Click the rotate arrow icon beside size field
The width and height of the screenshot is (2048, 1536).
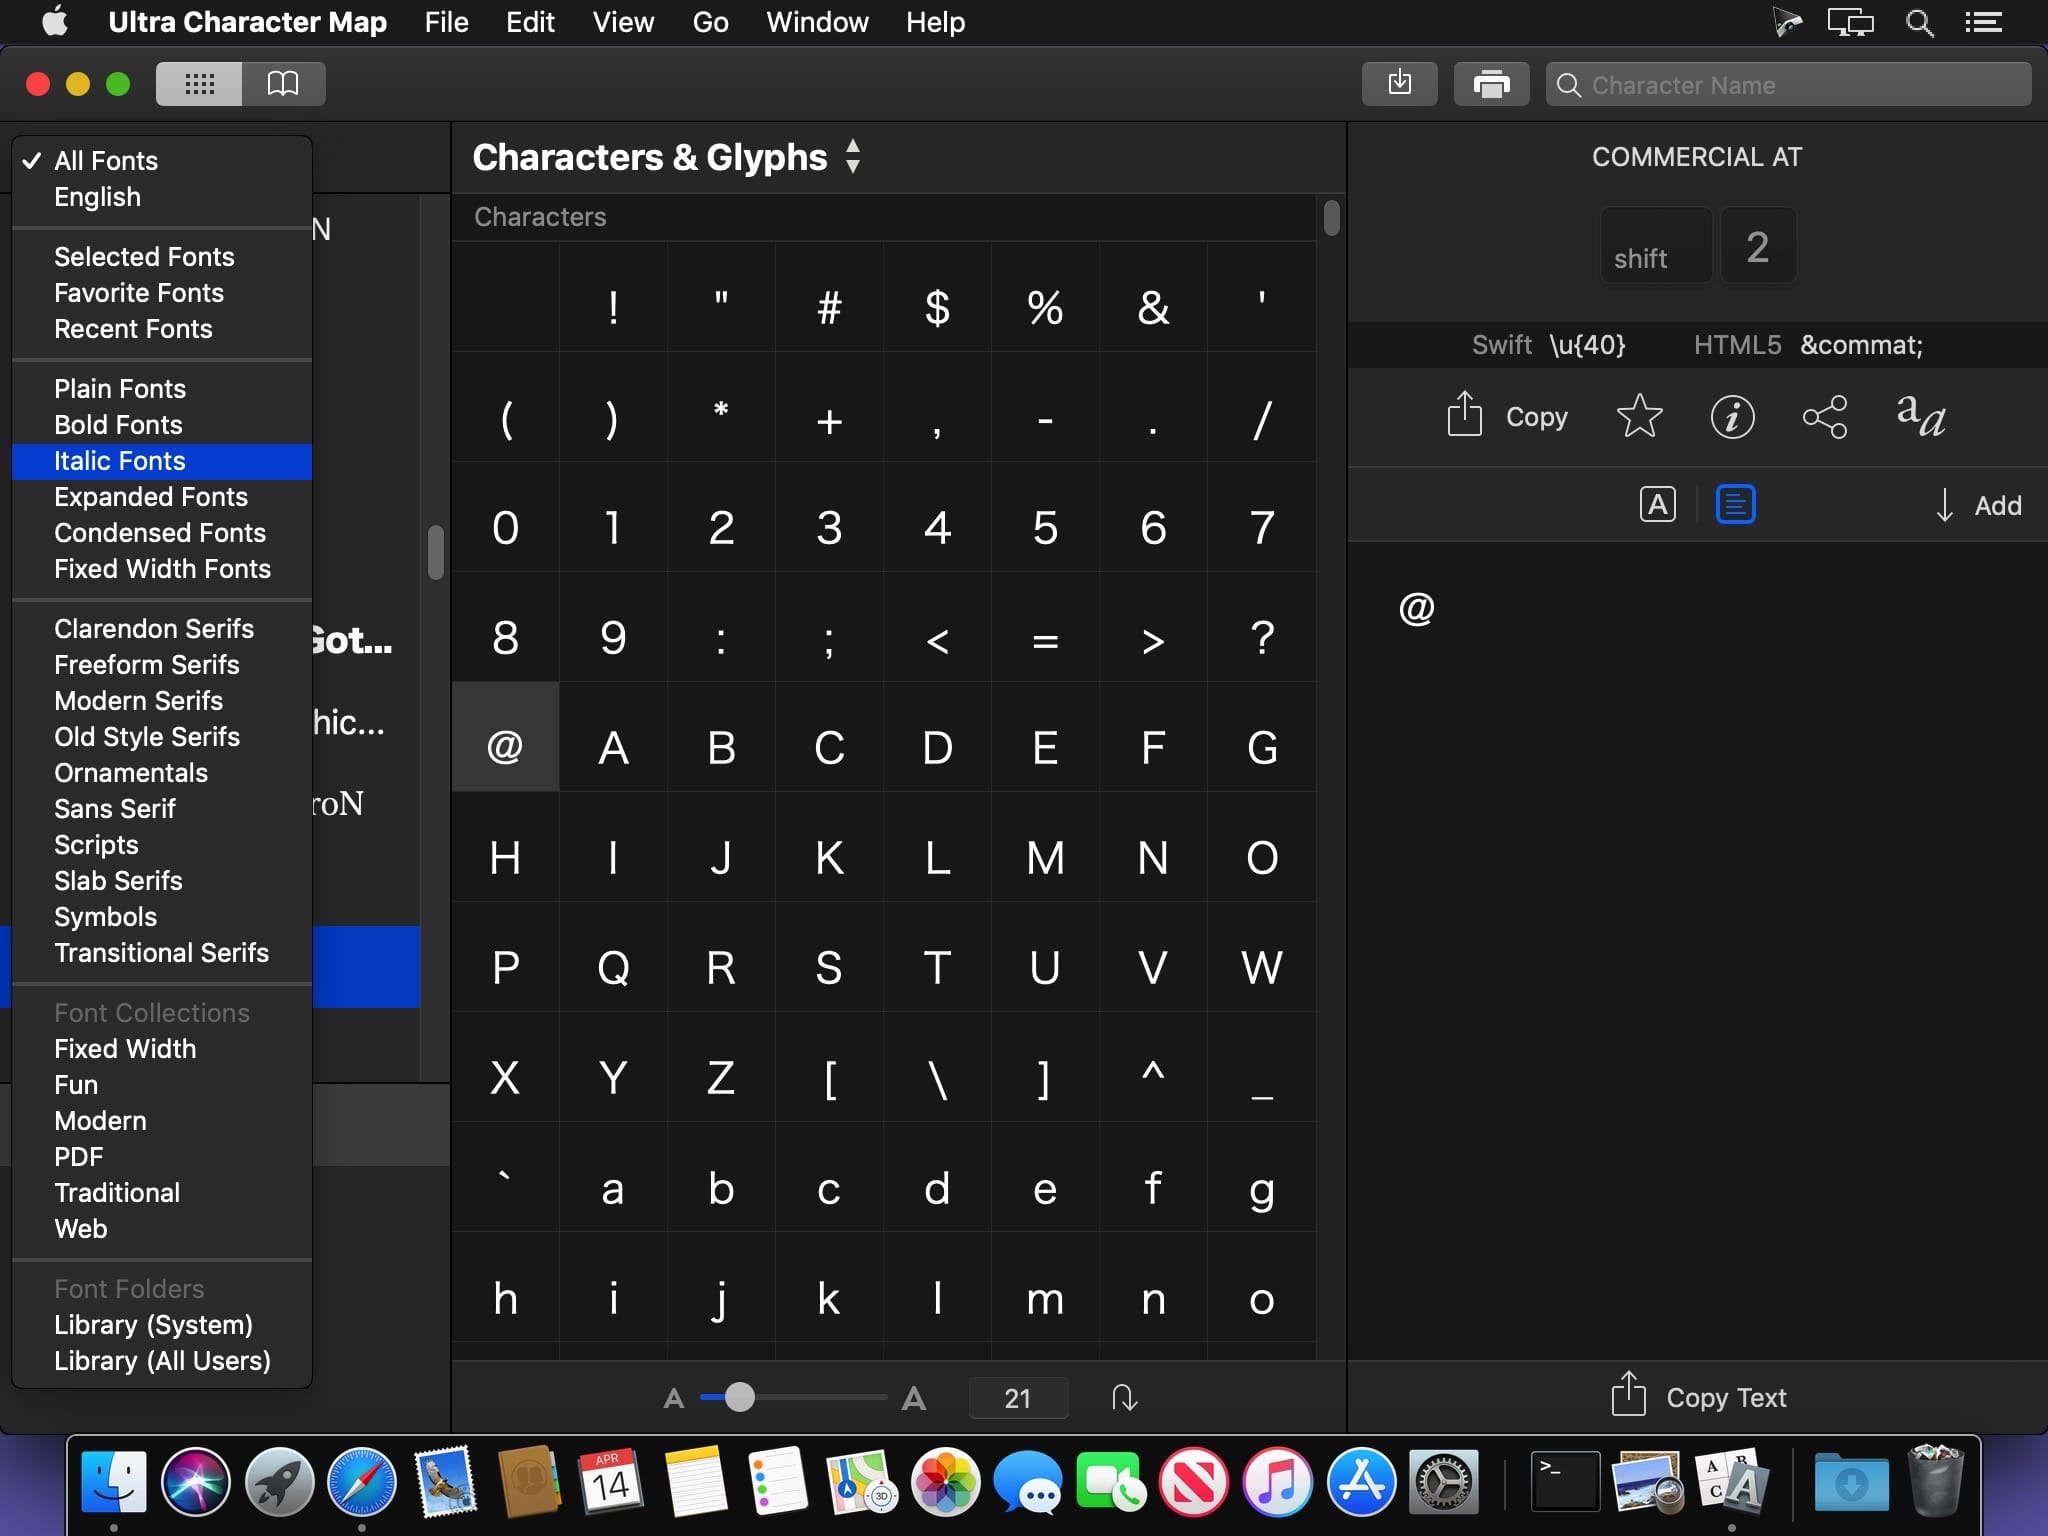[x=1125, y=1397]
